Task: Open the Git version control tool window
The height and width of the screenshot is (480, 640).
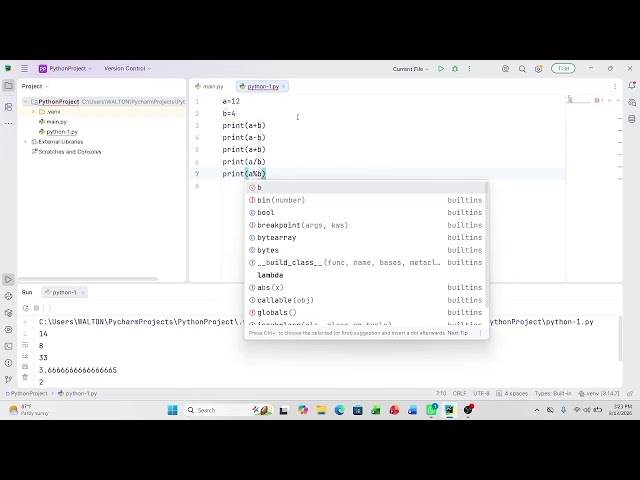Action: click(8, 379)
